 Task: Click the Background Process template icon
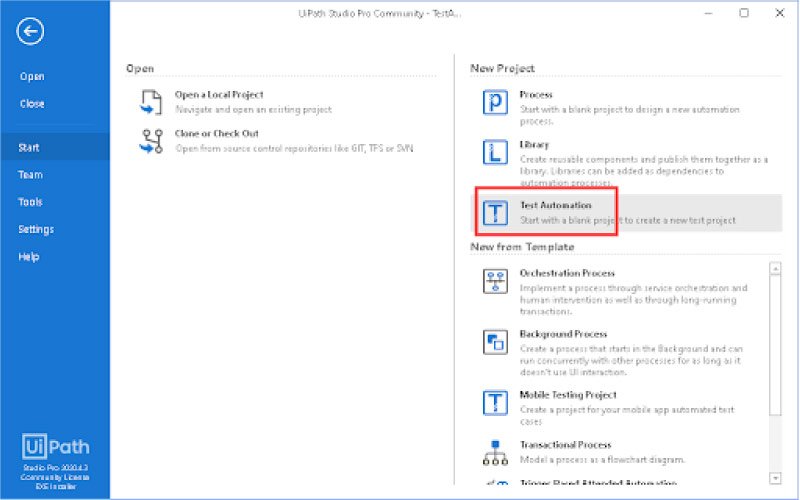point(495,341)
